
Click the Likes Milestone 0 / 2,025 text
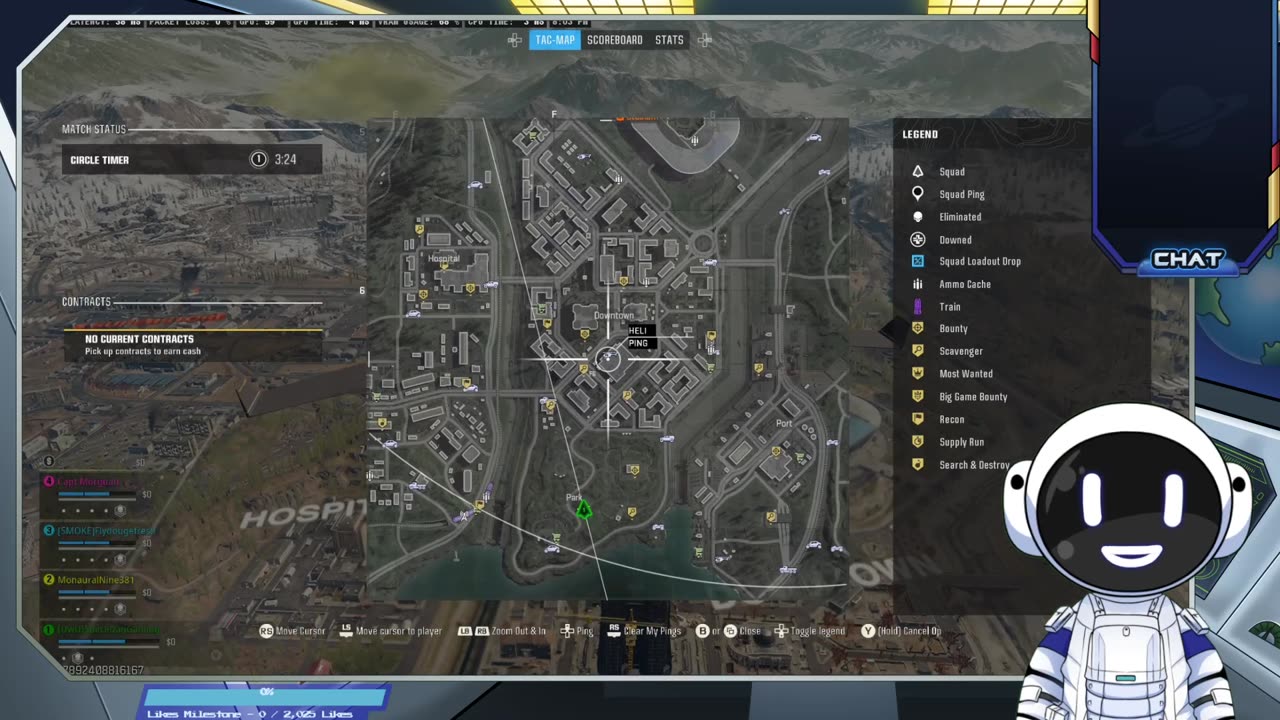pos(250,714)
